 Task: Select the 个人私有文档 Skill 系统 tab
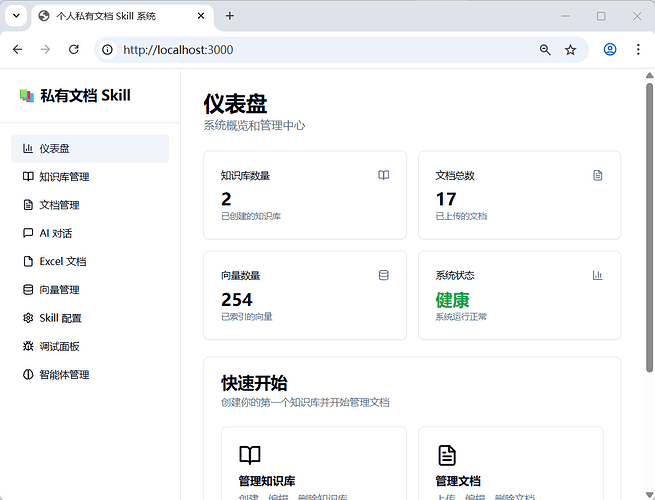click(123, 16)
